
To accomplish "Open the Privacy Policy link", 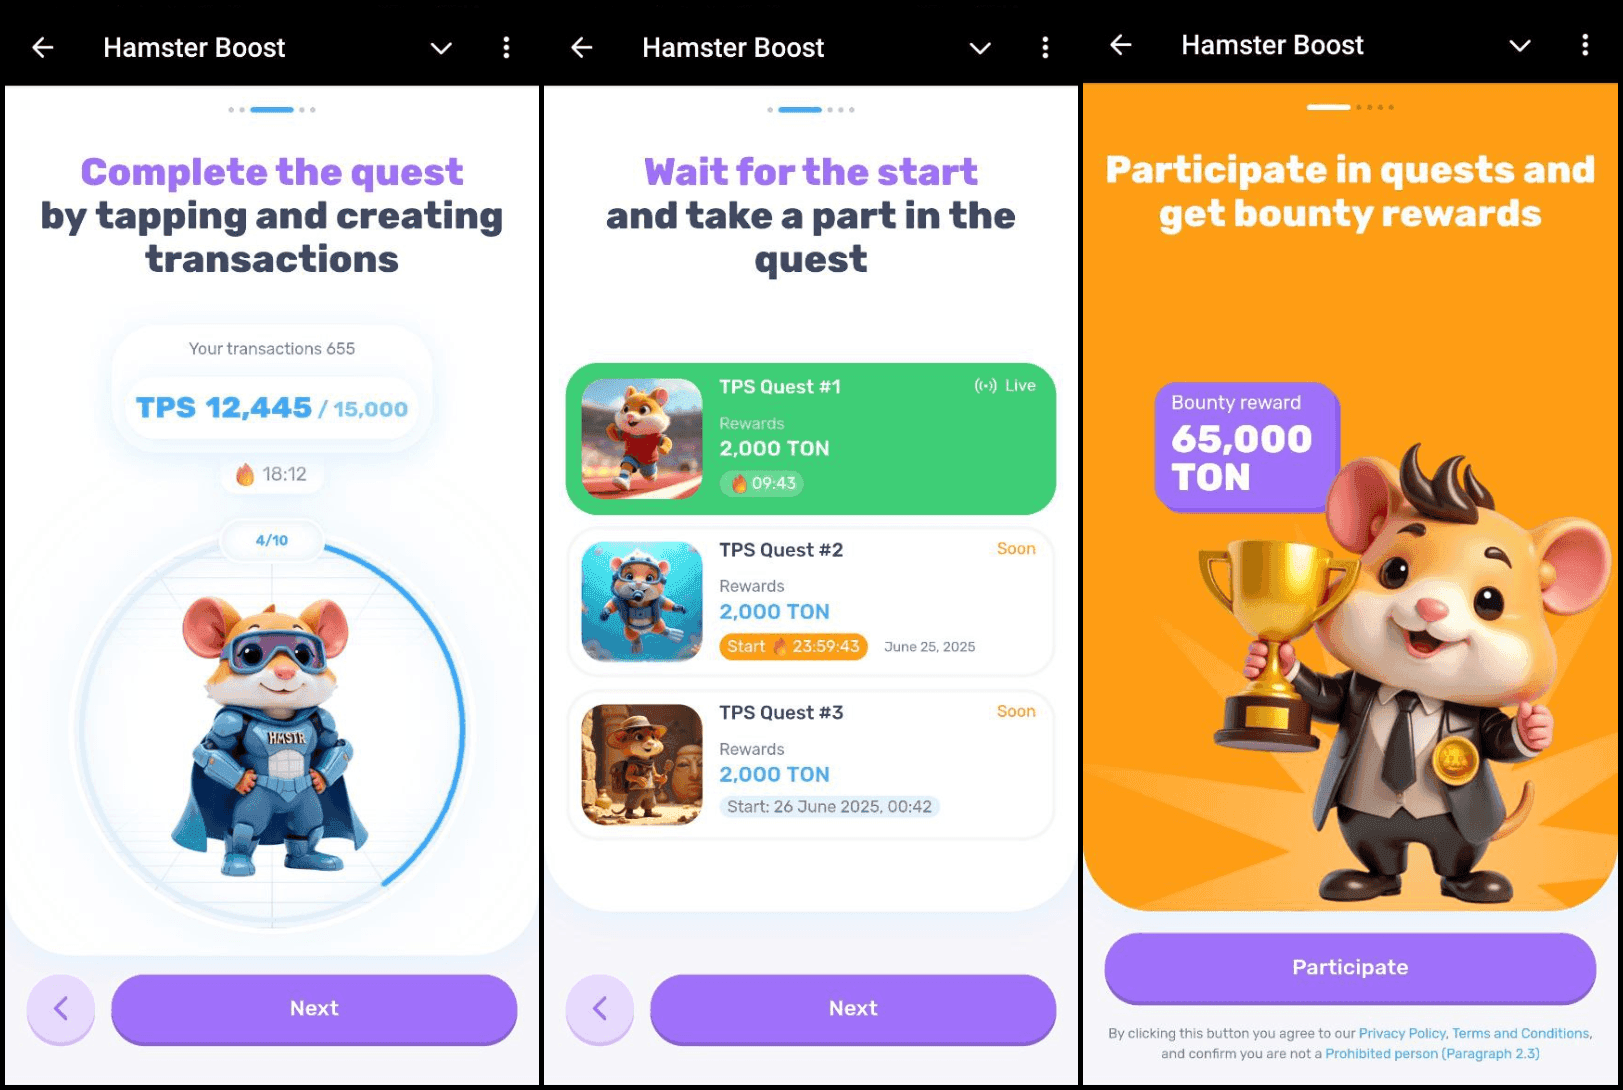I will pos(1402,1033).
